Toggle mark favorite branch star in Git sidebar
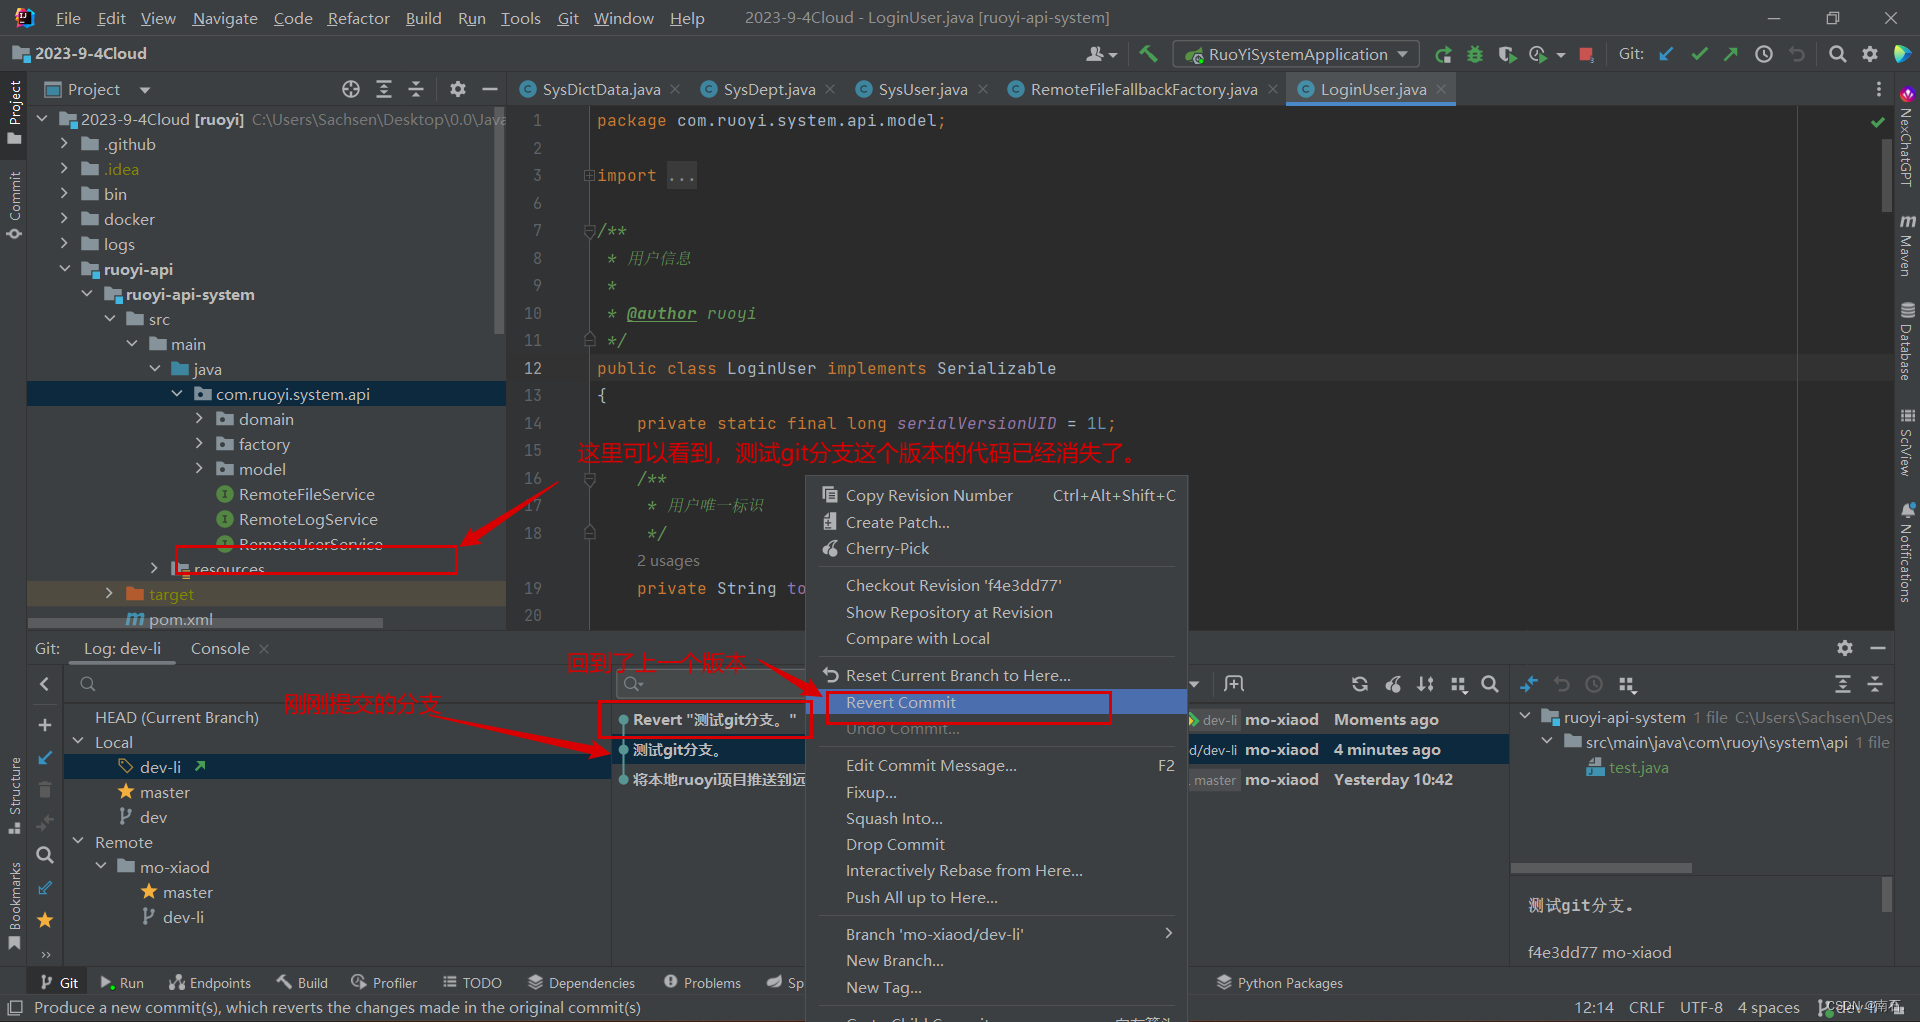The height and width of the screenshot is (1022, 1920). (x=44, y=920)
